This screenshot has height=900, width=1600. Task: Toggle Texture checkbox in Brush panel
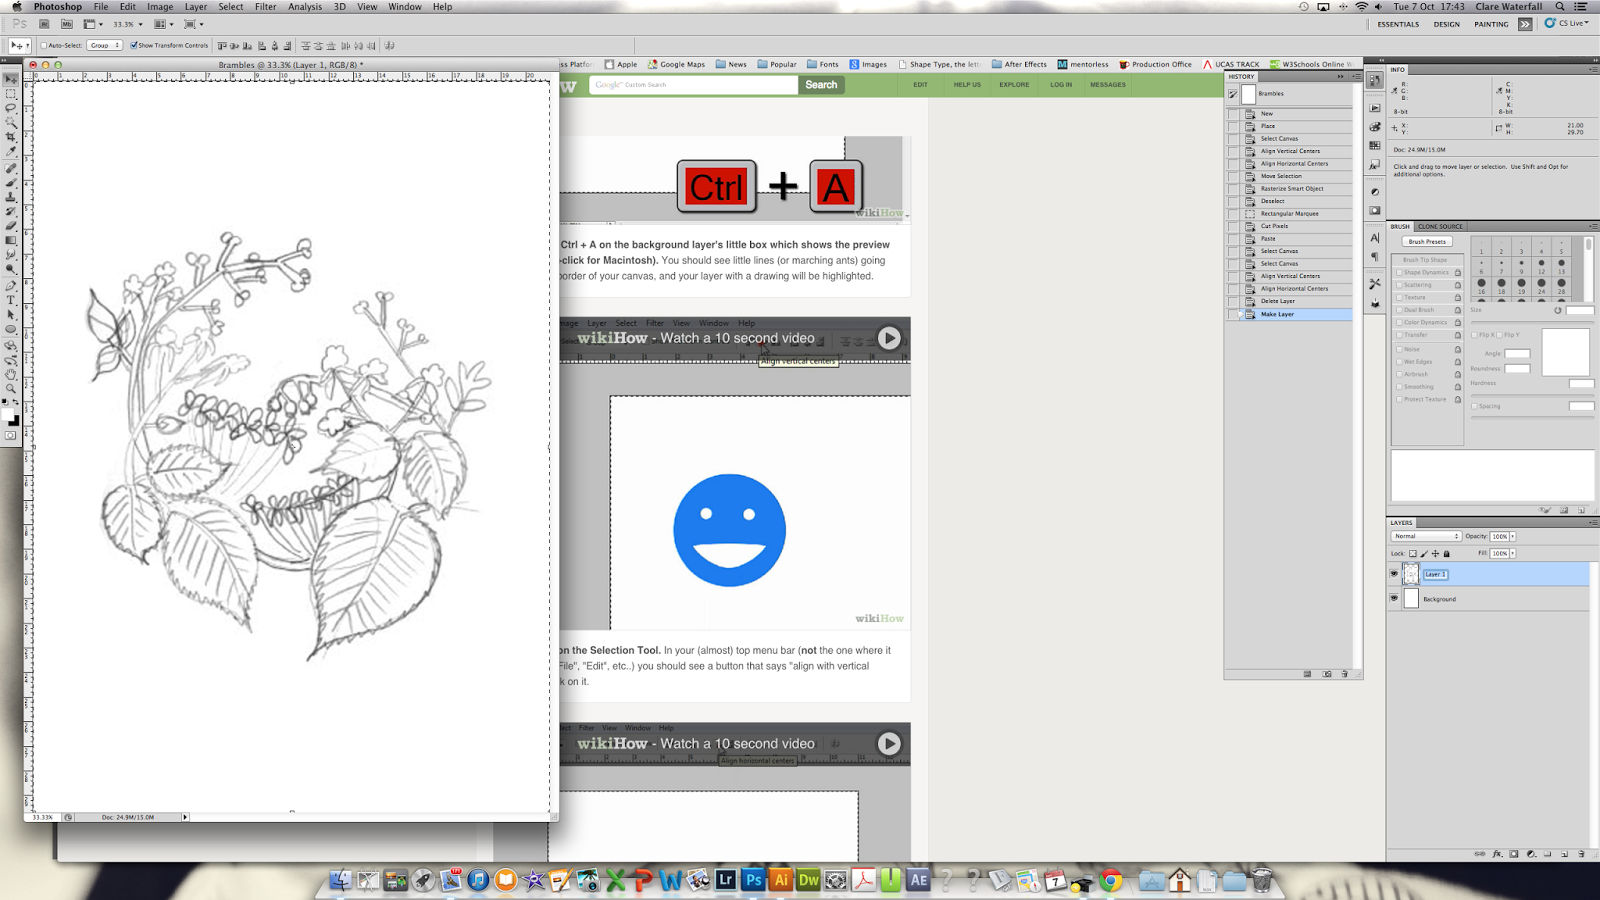pyautogui.click(x=1398, y=297)
